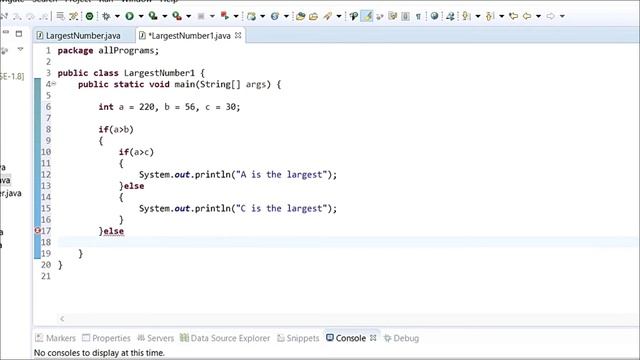Open dropdown next to New Package icon
This screenshot has height=360, width=640.
(262, 16)
